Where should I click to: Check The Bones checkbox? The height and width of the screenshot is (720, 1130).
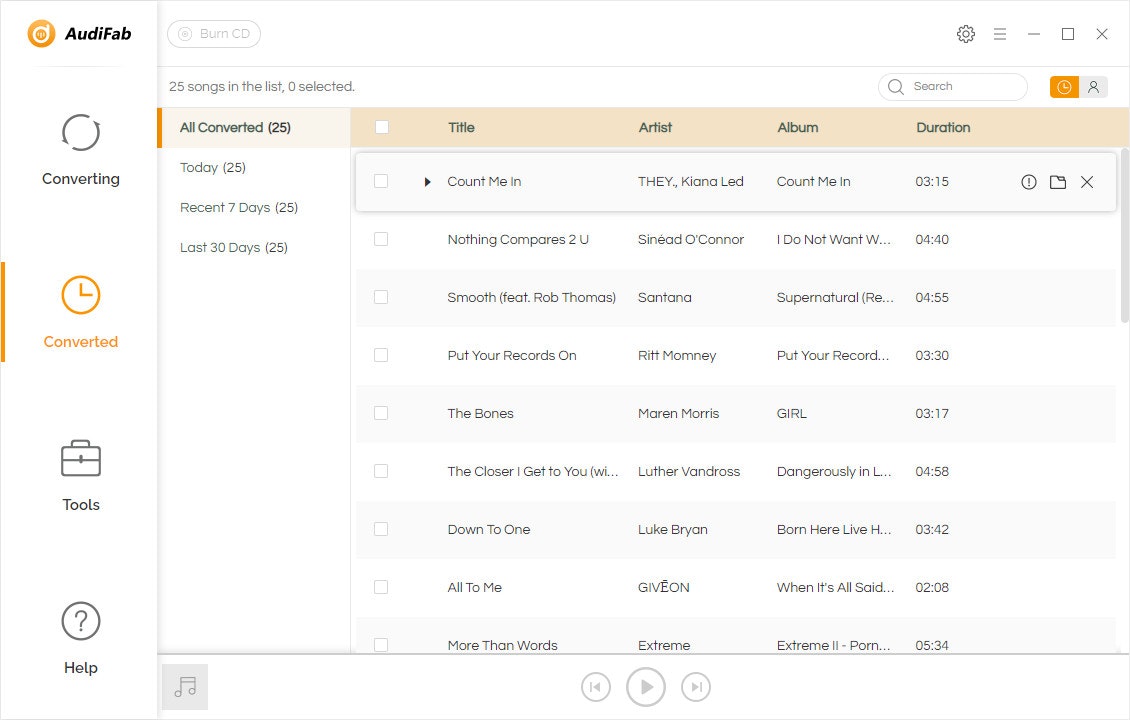[x=381, y=413]
